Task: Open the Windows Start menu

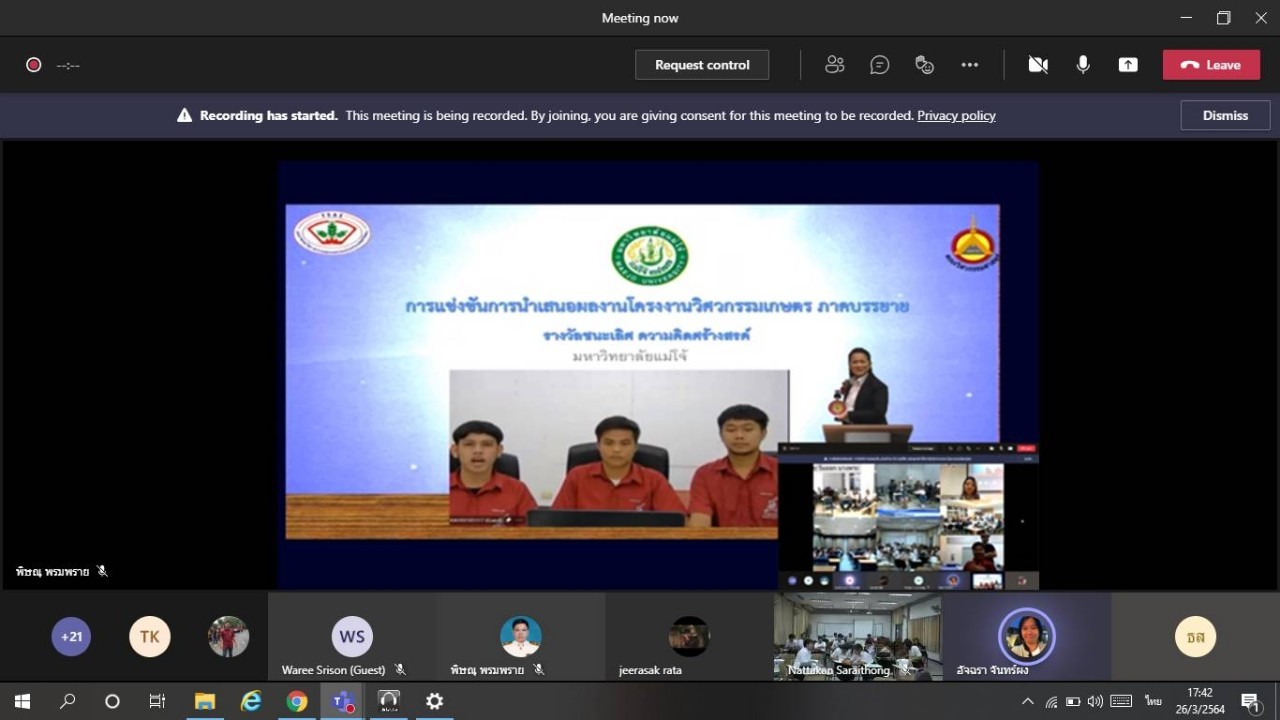Action: click(x=22, y=701)
